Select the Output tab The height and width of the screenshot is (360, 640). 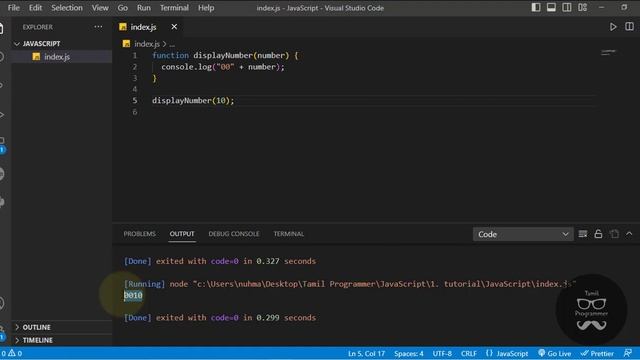point(182,234)
